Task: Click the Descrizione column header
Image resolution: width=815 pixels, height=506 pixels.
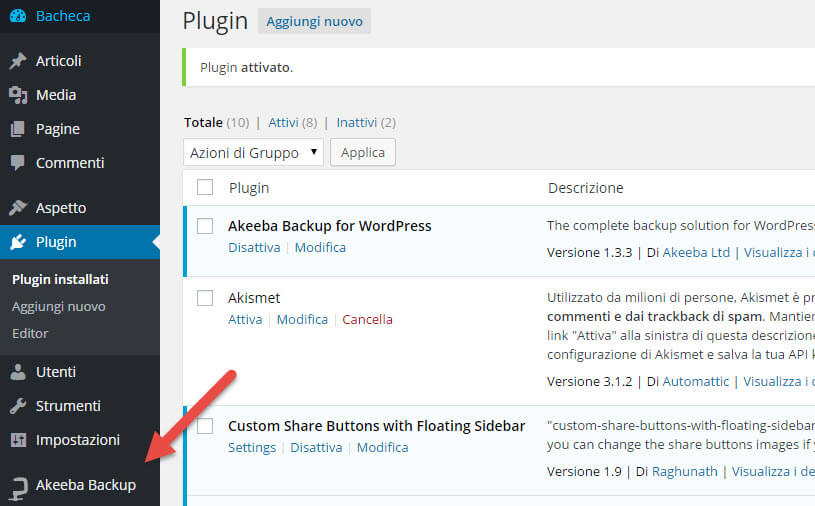Action: [x=586, y=188]
